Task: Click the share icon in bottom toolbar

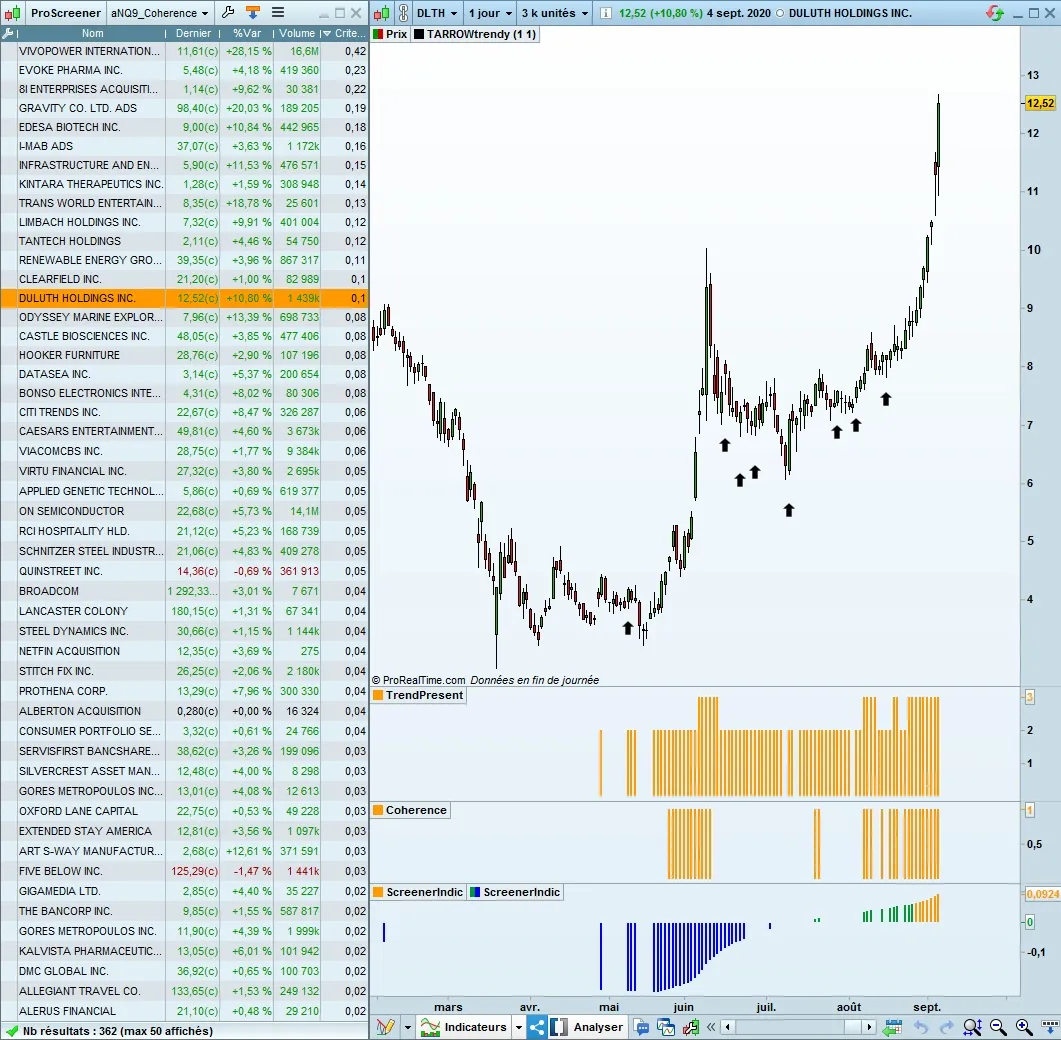Action: point(537,1027)
